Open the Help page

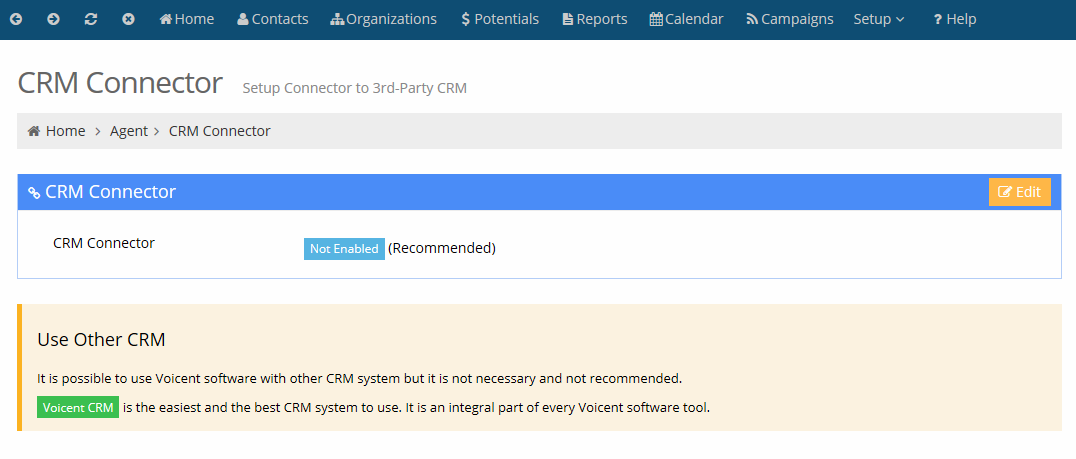[x=955, y=19]
